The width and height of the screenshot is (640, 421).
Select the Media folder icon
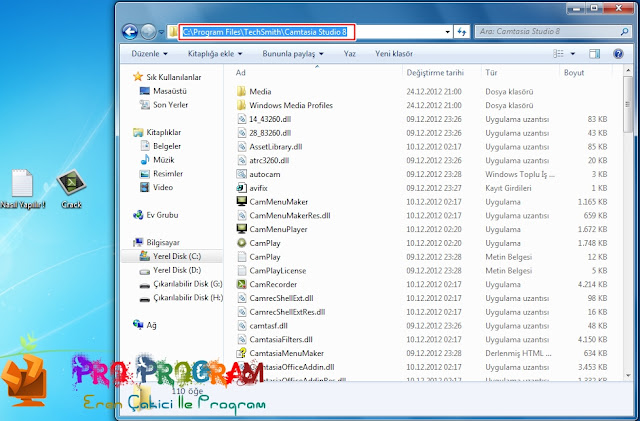tap(242, 91)
